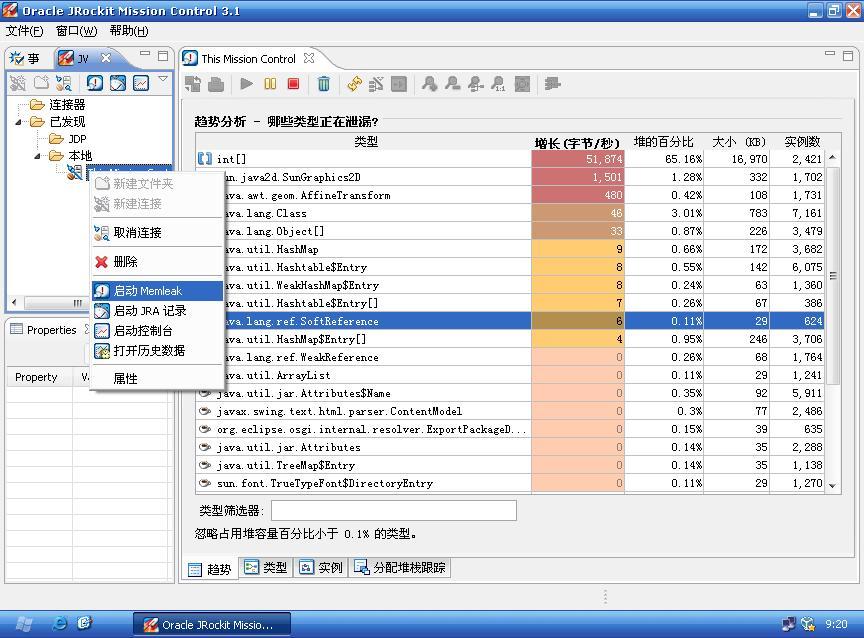Click the table scrollbar down arrow
The height and width of the screenshot is (638, 864).
[833, 485]
